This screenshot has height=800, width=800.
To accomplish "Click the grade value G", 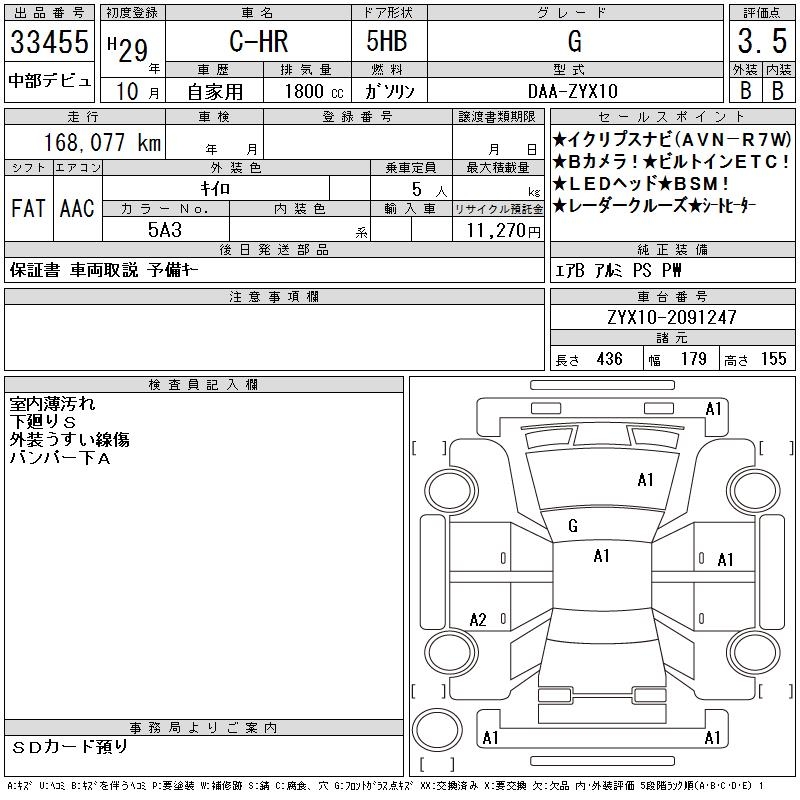I will (575, 41).
